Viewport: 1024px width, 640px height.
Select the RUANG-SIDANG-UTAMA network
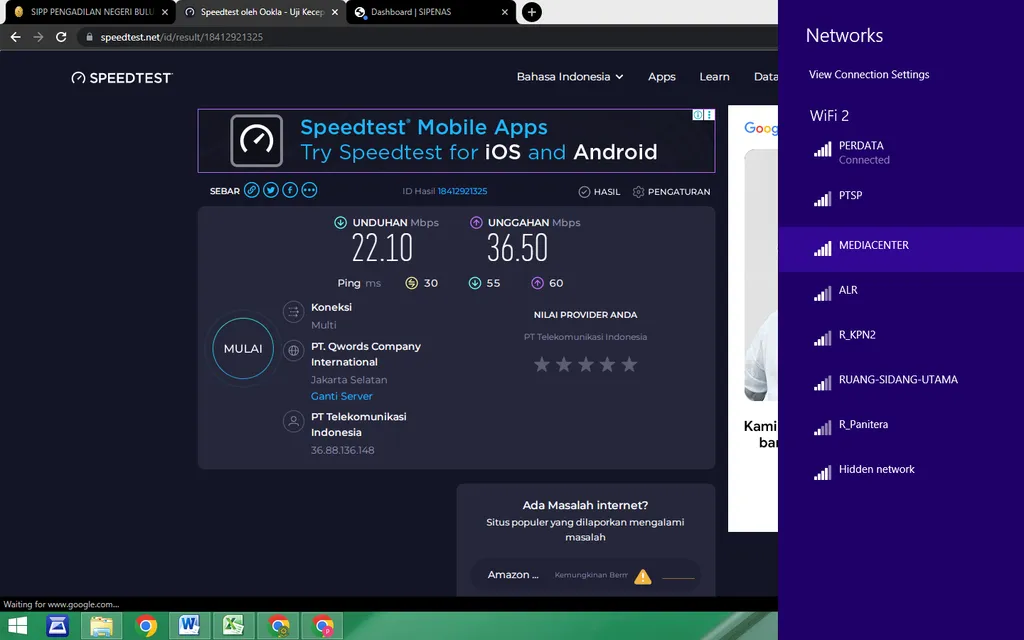897,380
